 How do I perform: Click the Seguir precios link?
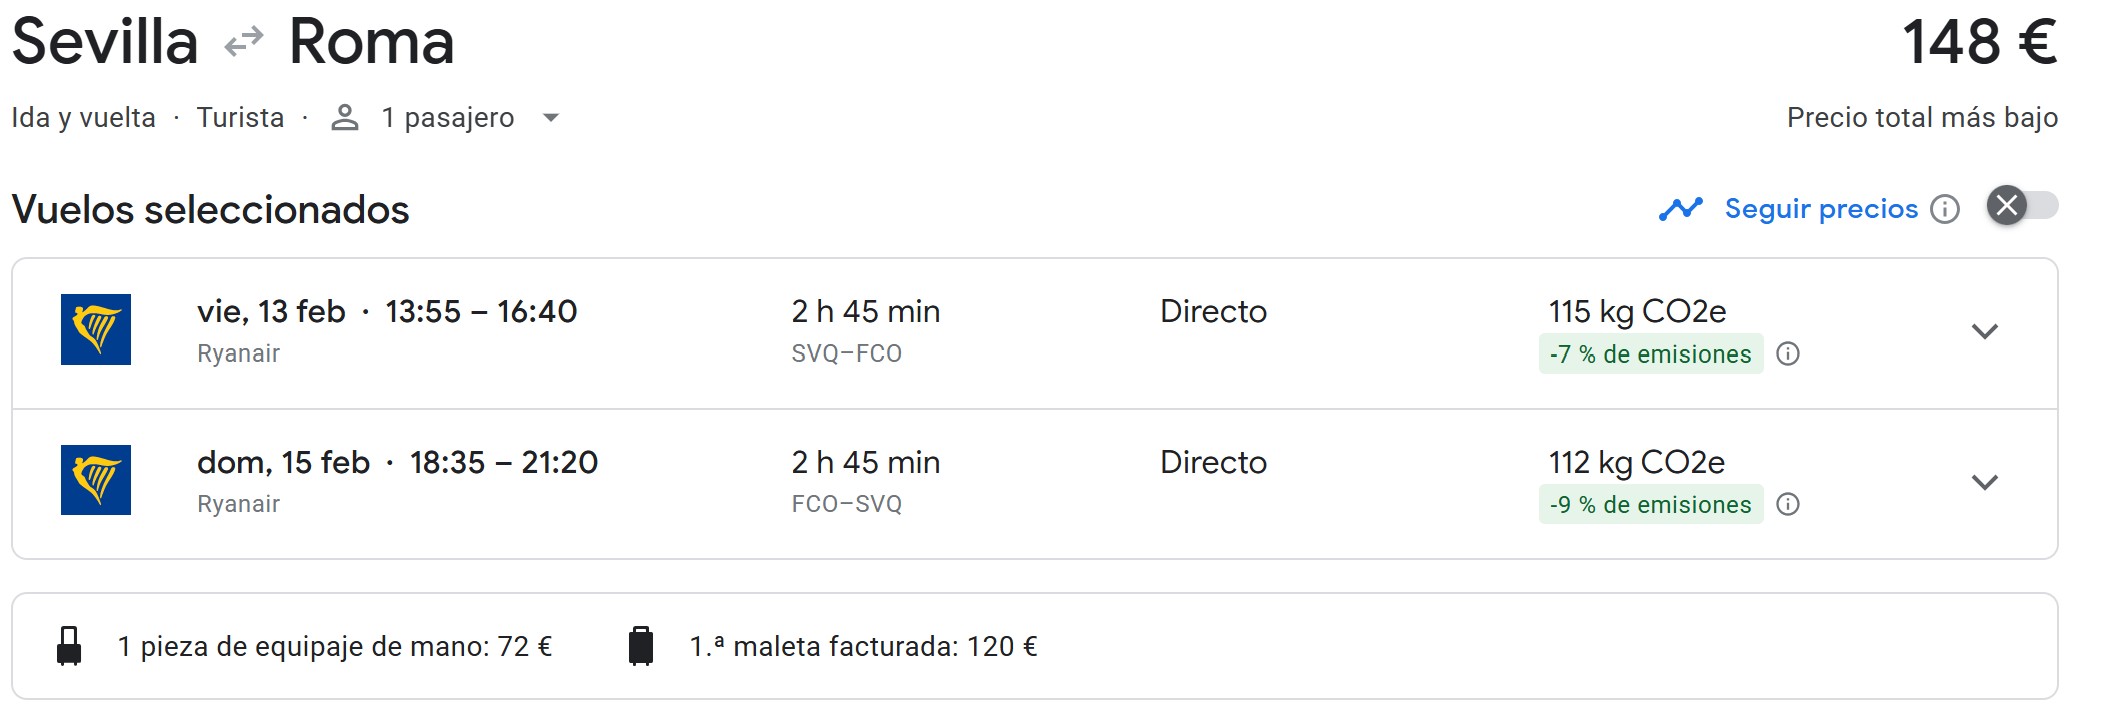point(1821,209)
